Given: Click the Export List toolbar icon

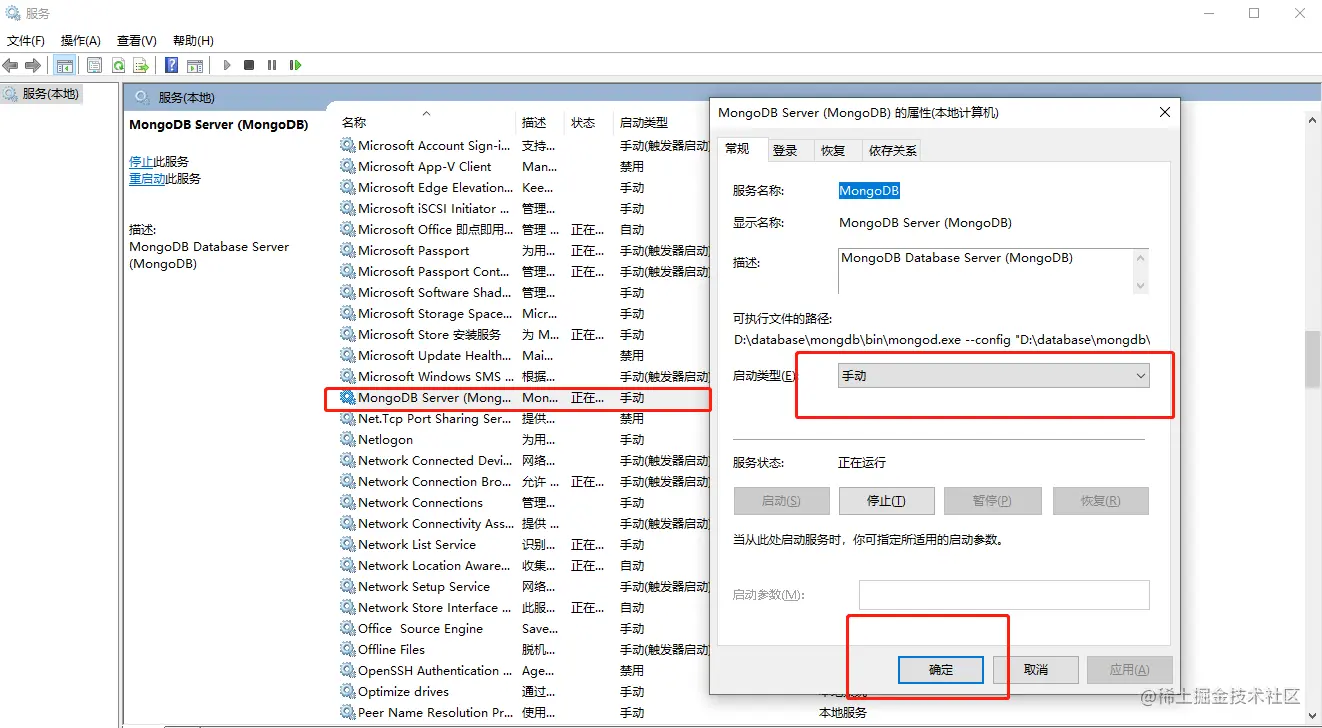Looking at the screenshot, I should (x=141, y=65).
